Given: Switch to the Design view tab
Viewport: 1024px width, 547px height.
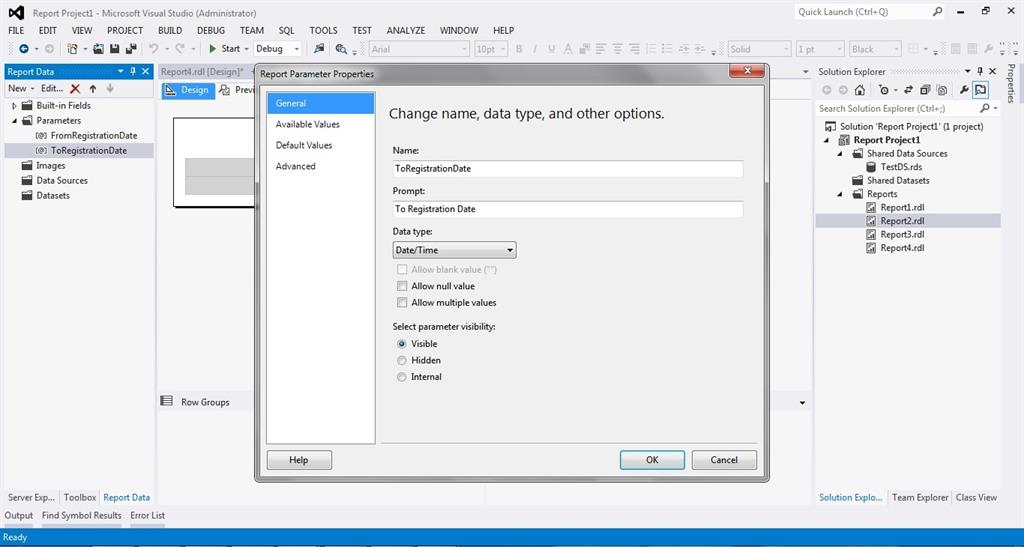Looking at the screenshot, I should (x=188, y=90).
